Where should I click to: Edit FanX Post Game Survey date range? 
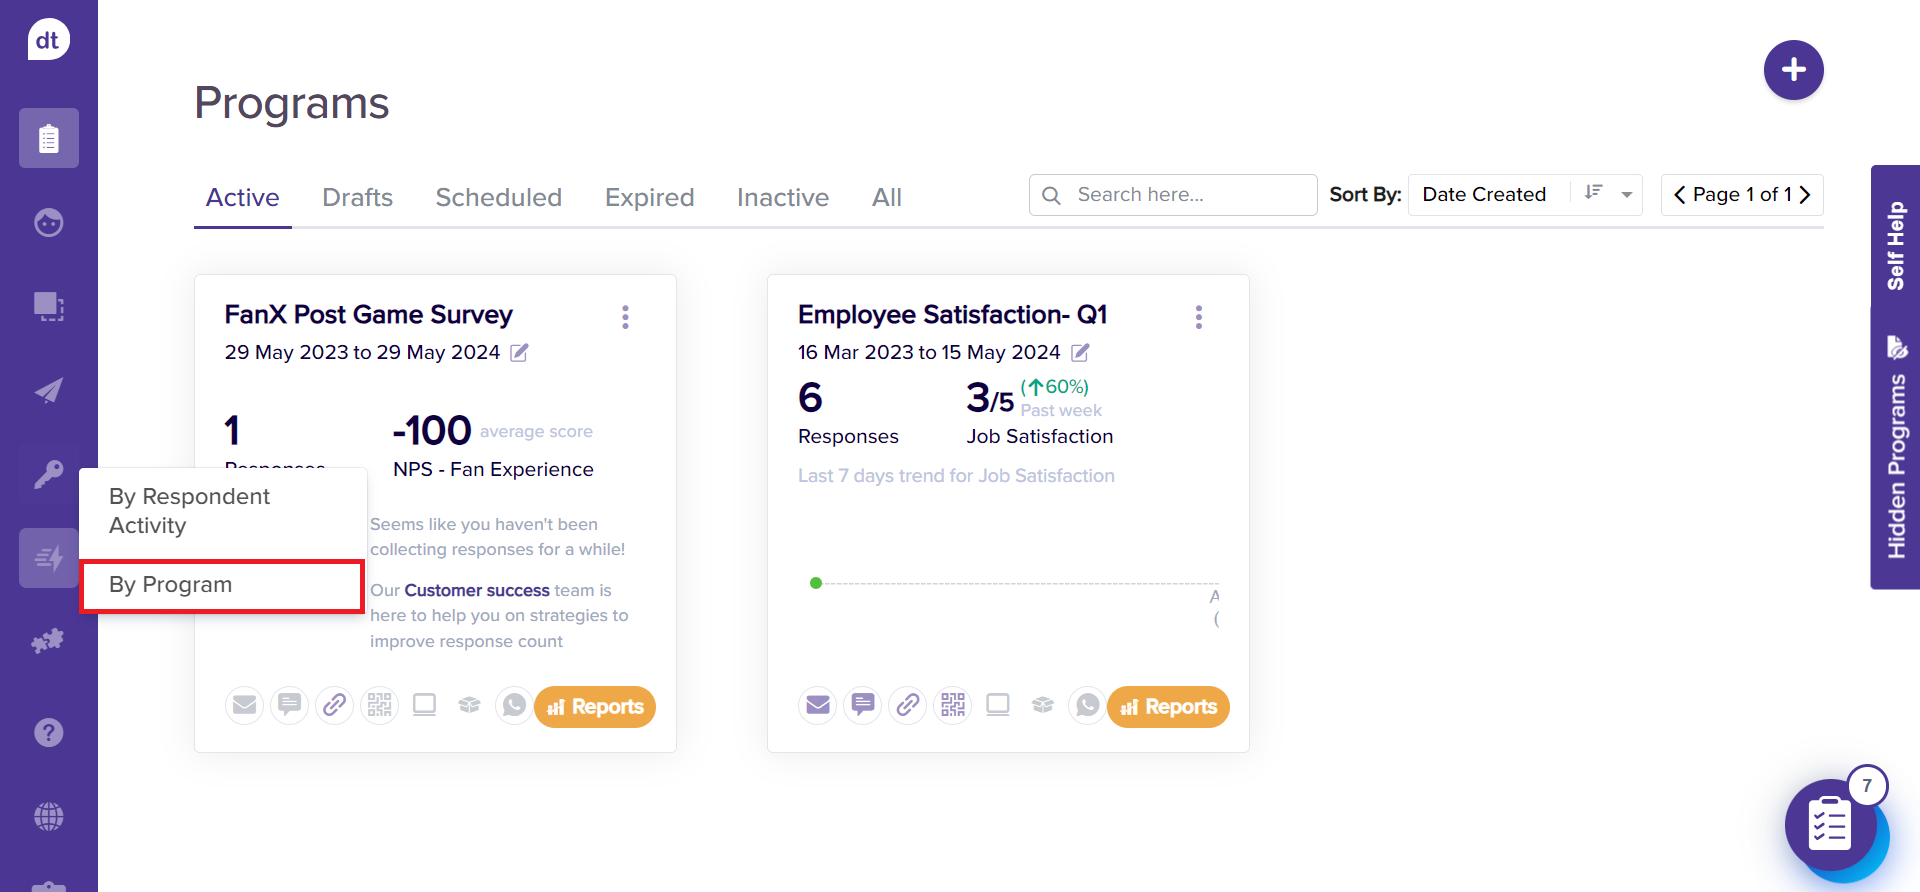519,352
